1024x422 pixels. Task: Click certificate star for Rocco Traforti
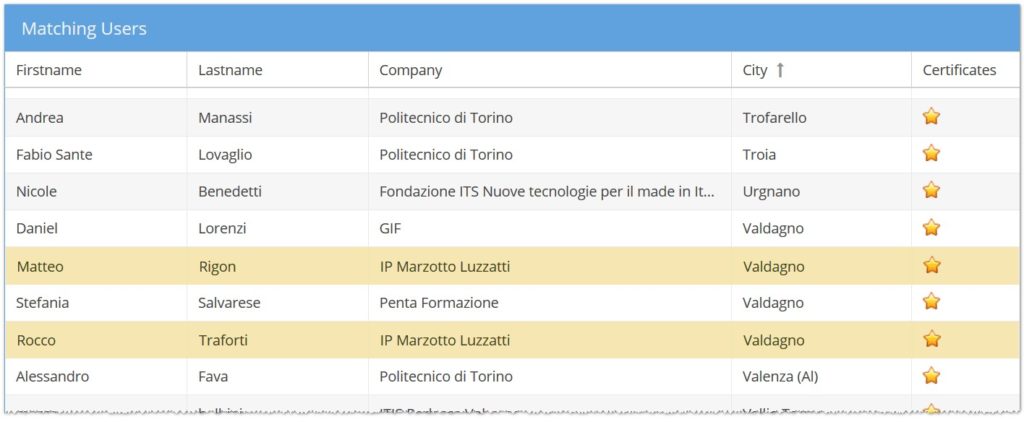click(x=931, y=339)
